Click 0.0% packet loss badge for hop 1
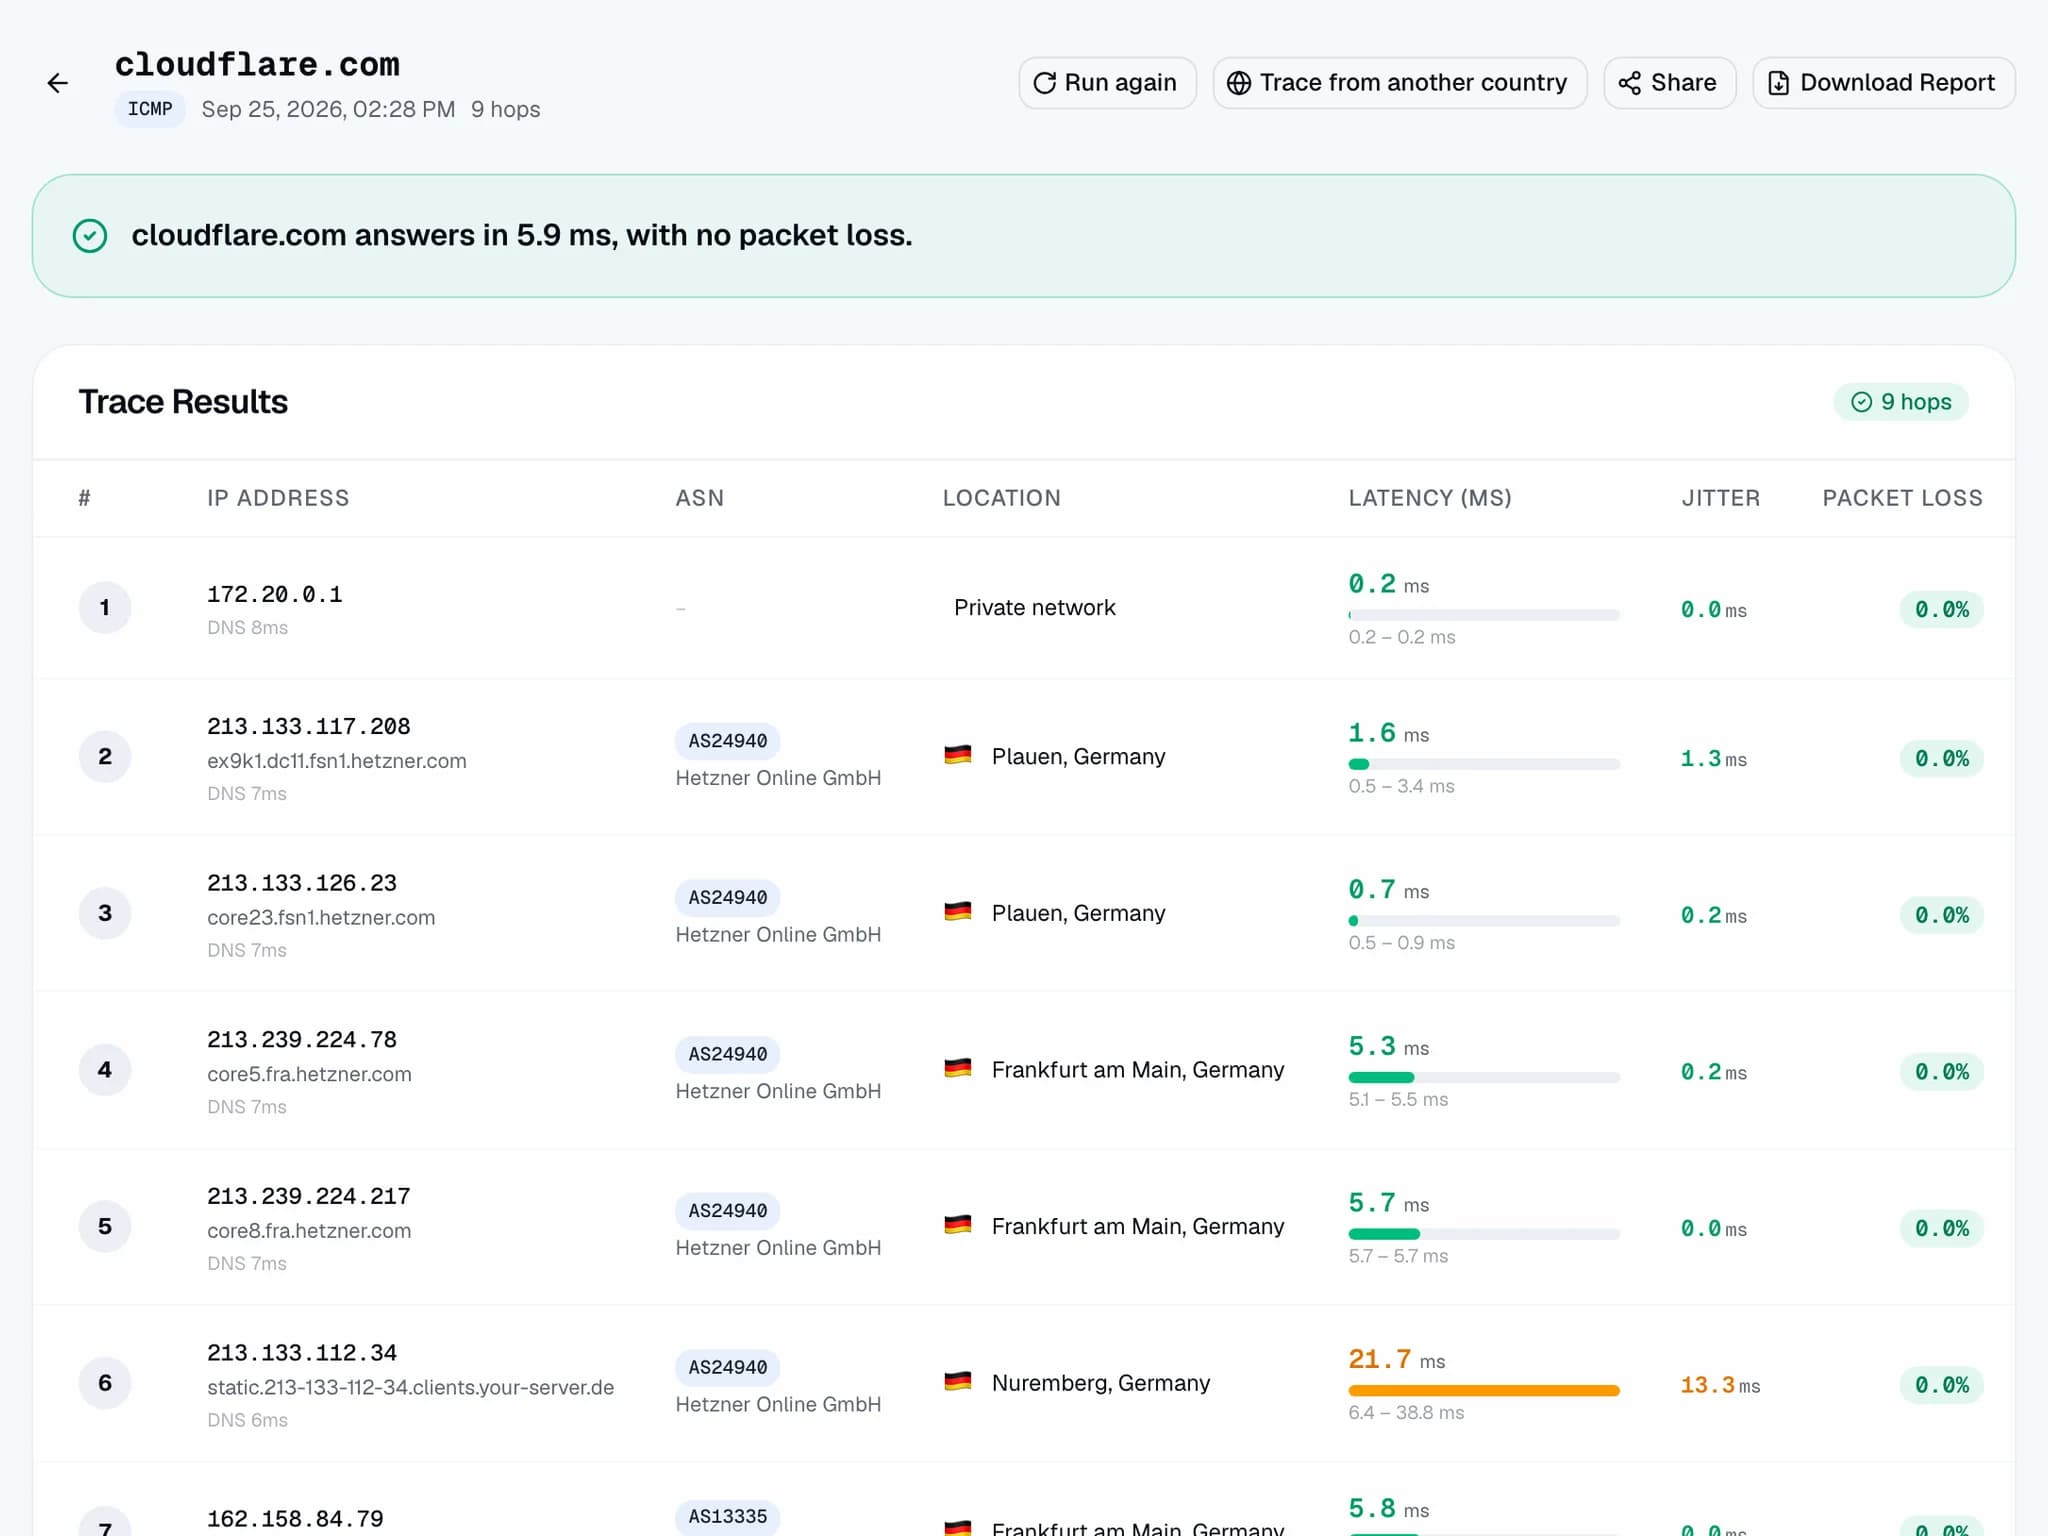Viewport: 2048px width, 1536px height. pos(1942,610)
